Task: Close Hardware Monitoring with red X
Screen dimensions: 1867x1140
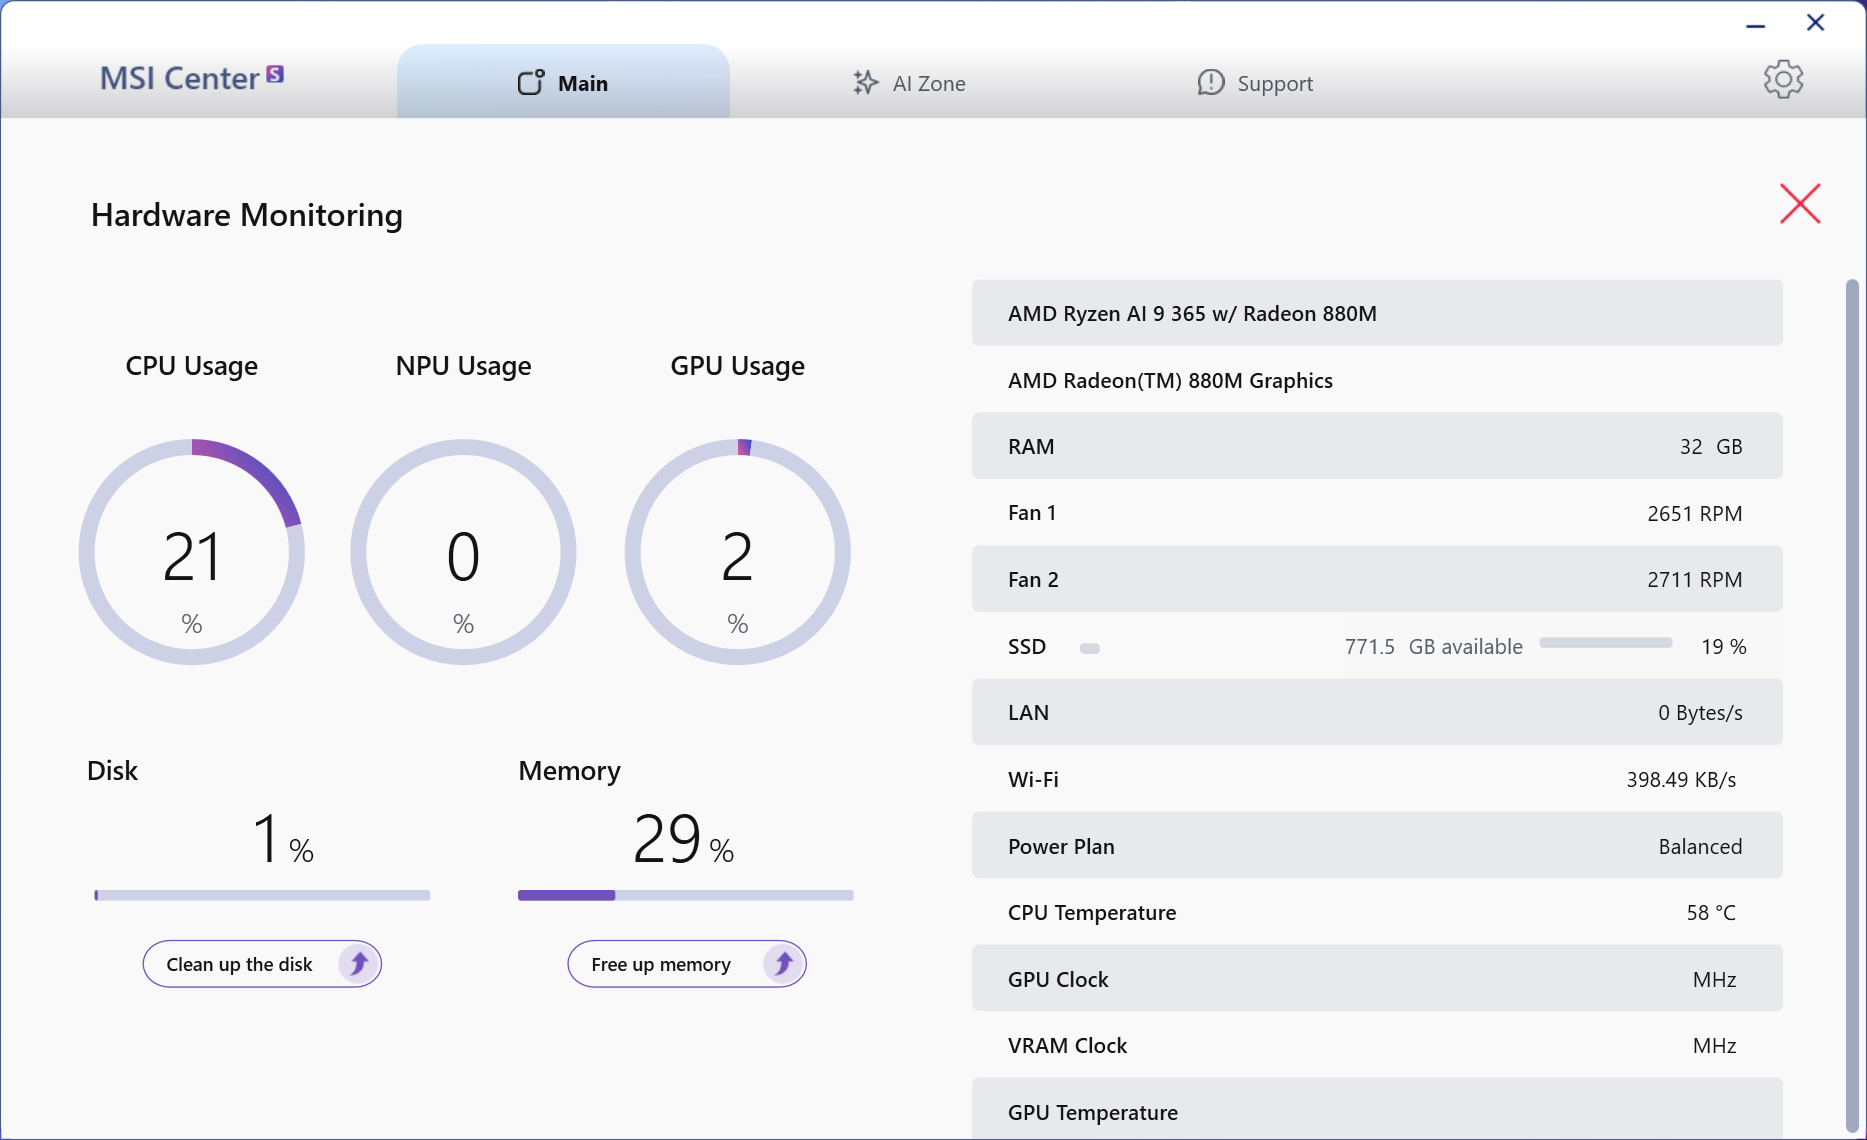Action: tap(1800, 204)
